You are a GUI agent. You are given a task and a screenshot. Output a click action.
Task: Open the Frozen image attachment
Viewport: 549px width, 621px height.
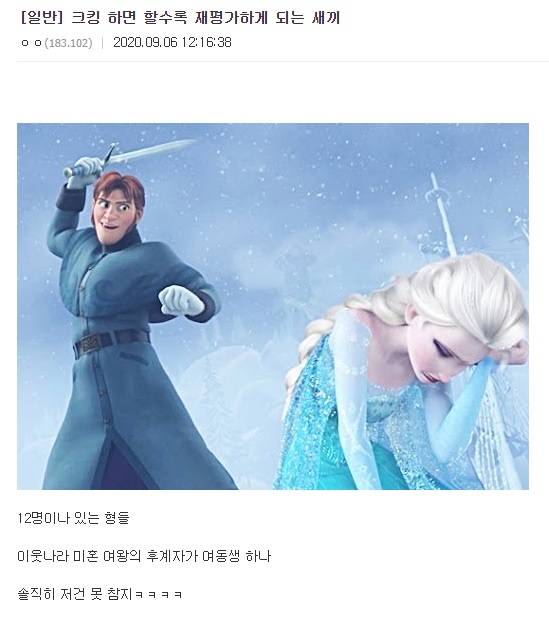[x=273, y=306]
